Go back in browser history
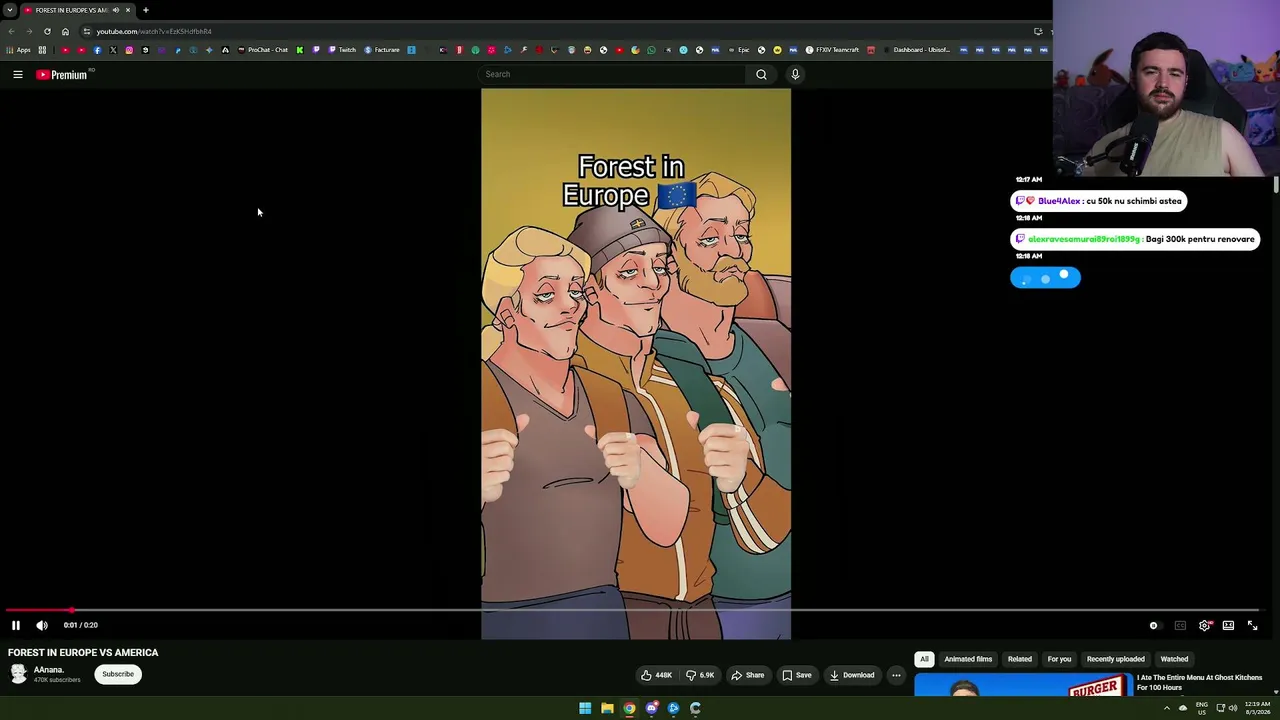This screenshot has width=1280, height=720. (x=11, y=31)
